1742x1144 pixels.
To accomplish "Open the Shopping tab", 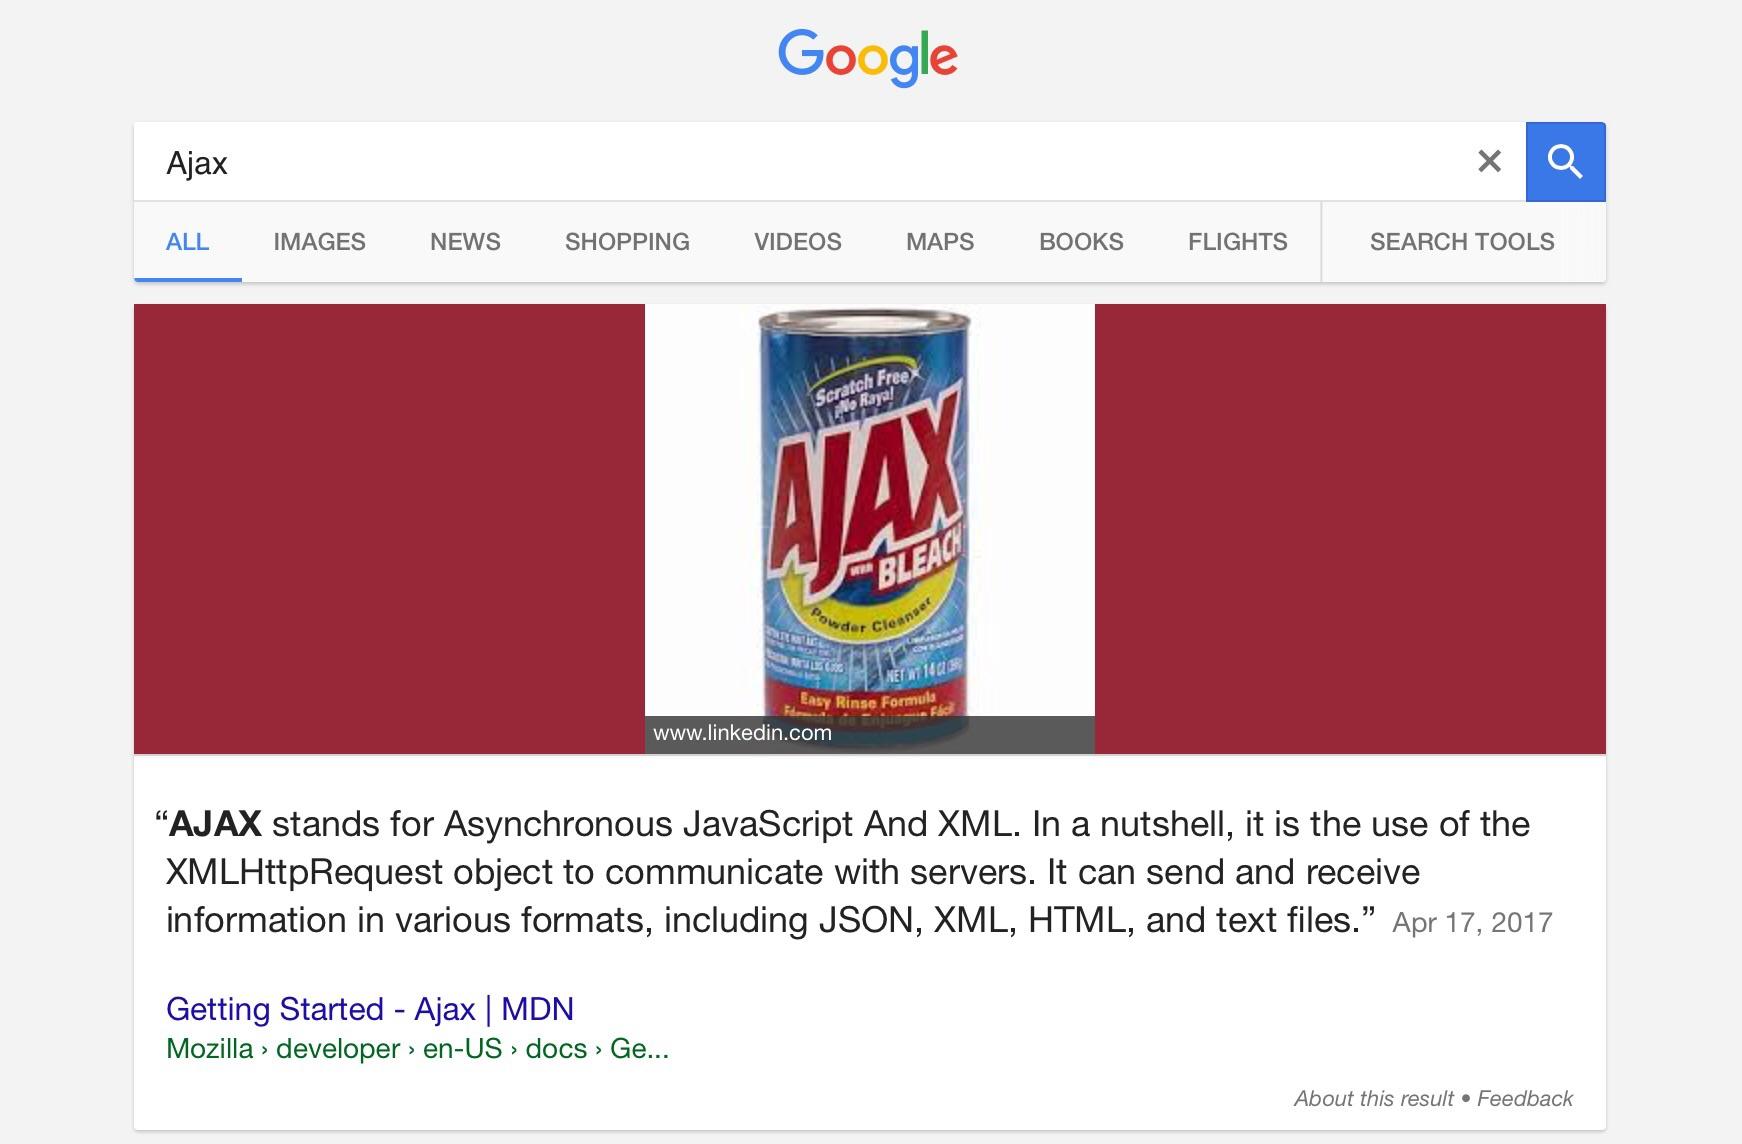I will click(627, 242).
